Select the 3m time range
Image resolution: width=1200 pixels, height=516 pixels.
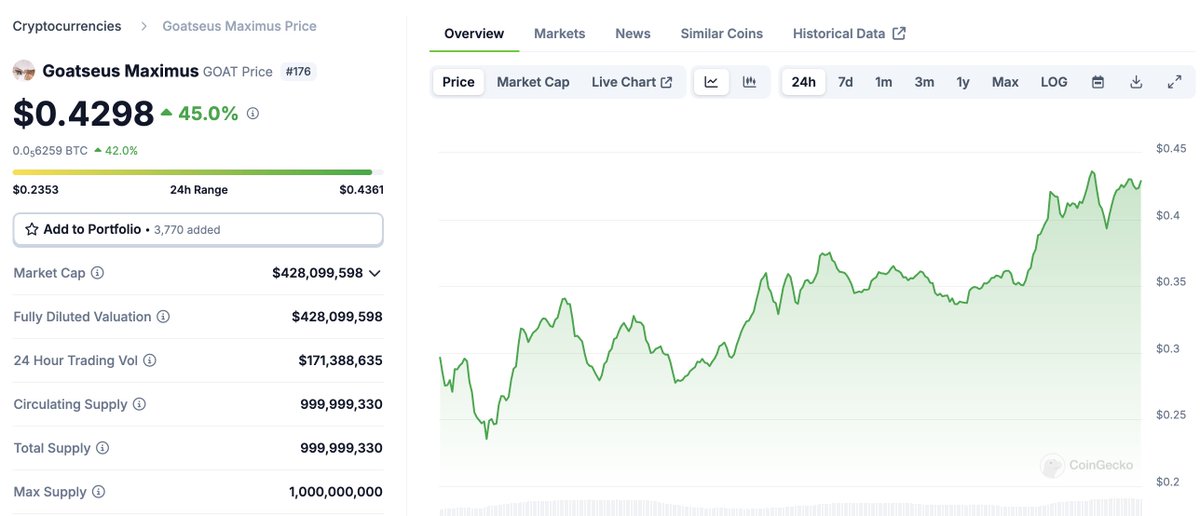[x=924, y=82]
